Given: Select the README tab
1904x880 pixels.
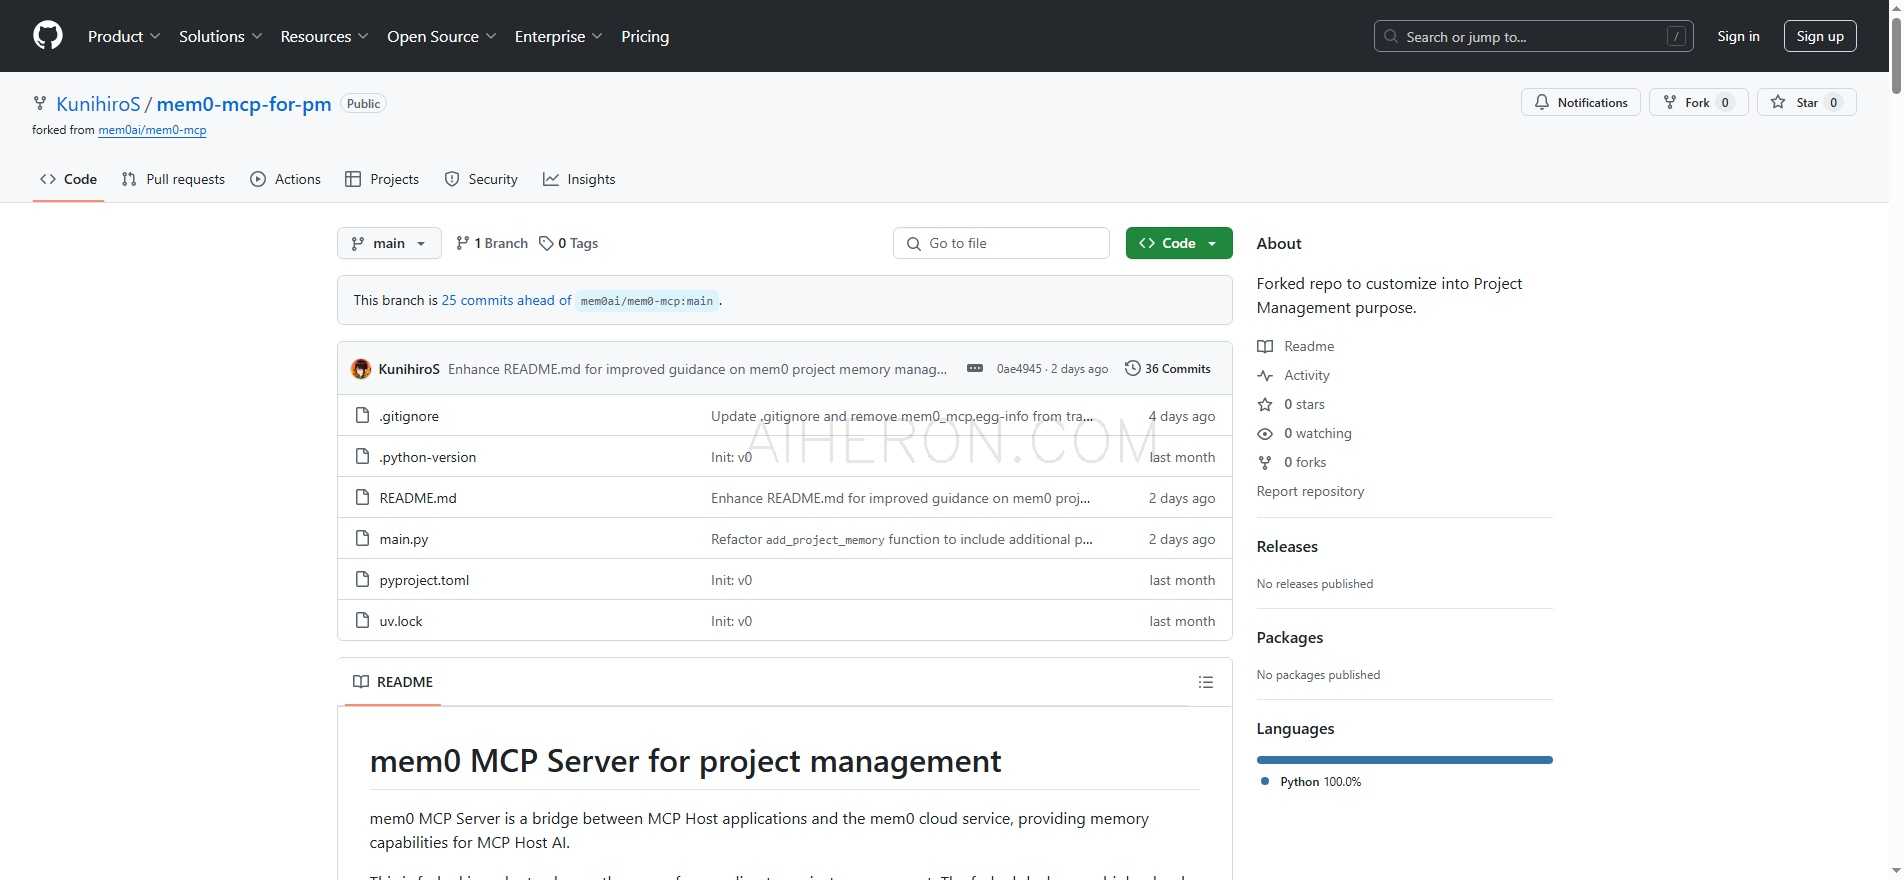Looking at the screenshot, I should pyautogui.click(x=393, y=682).
